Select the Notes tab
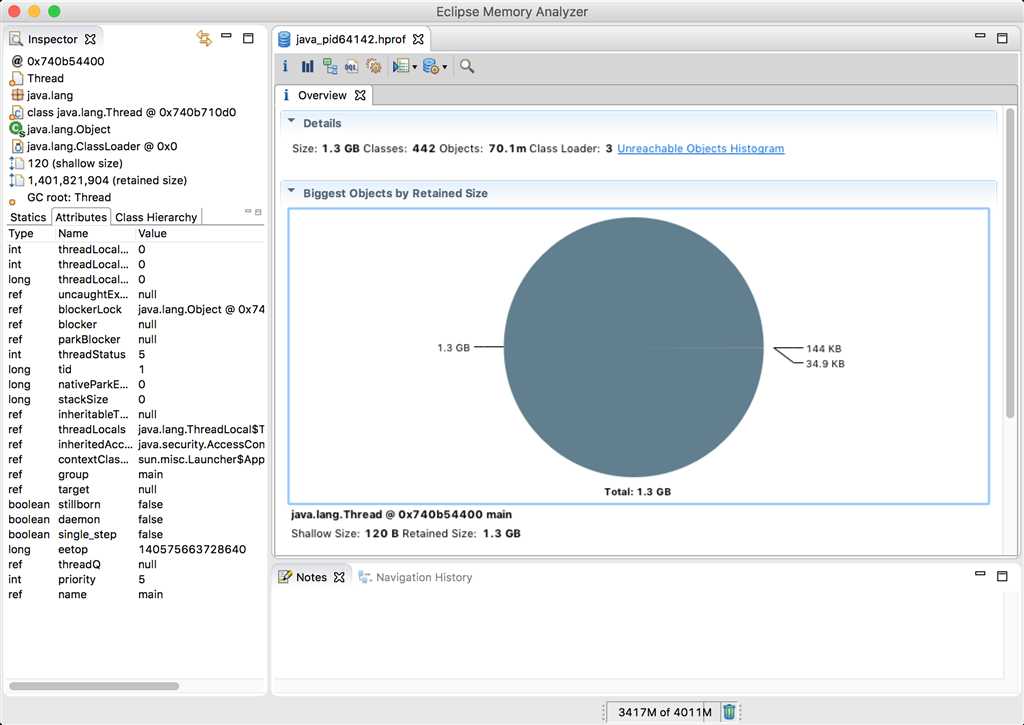Screen dimensions: 1024x725 [x=311, y=577]
